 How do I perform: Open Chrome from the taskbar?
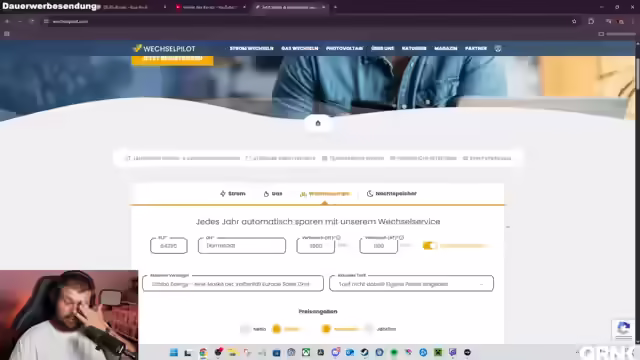tap(203, 352)
